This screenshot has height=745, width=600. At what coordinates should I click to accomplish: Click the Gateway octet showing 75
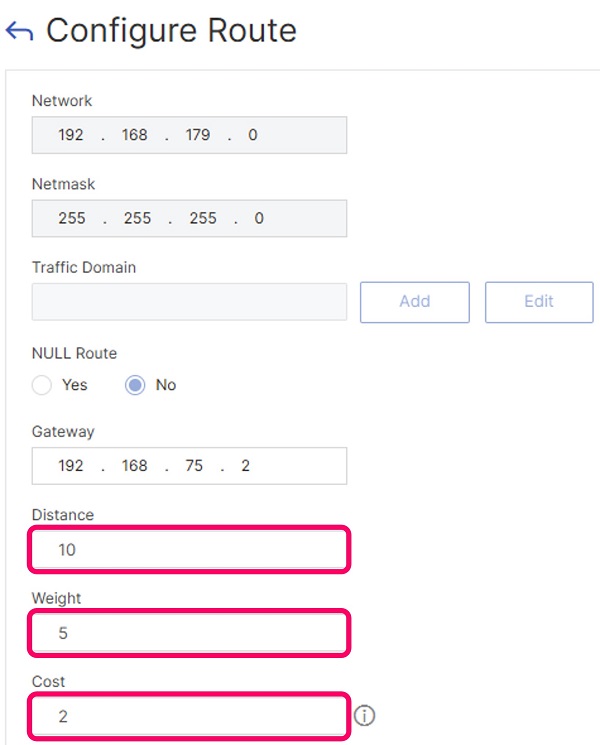(x=194, y=466)
